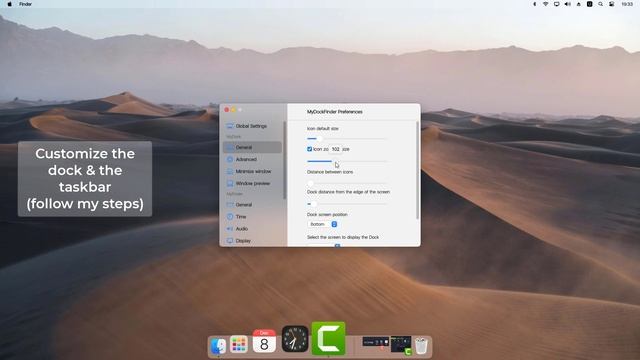Restore the minimized Camtasia window thumbnail

[x=400, y=345]
